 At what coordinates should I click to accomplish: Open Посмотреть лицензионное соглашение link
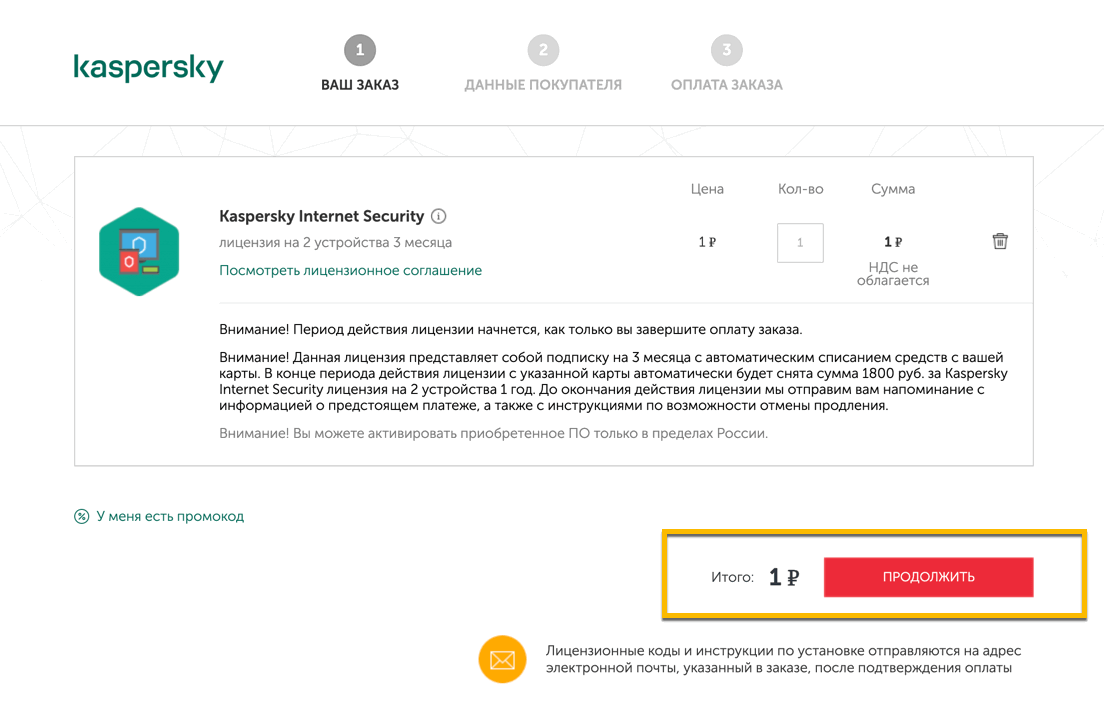tap(350, 270)
